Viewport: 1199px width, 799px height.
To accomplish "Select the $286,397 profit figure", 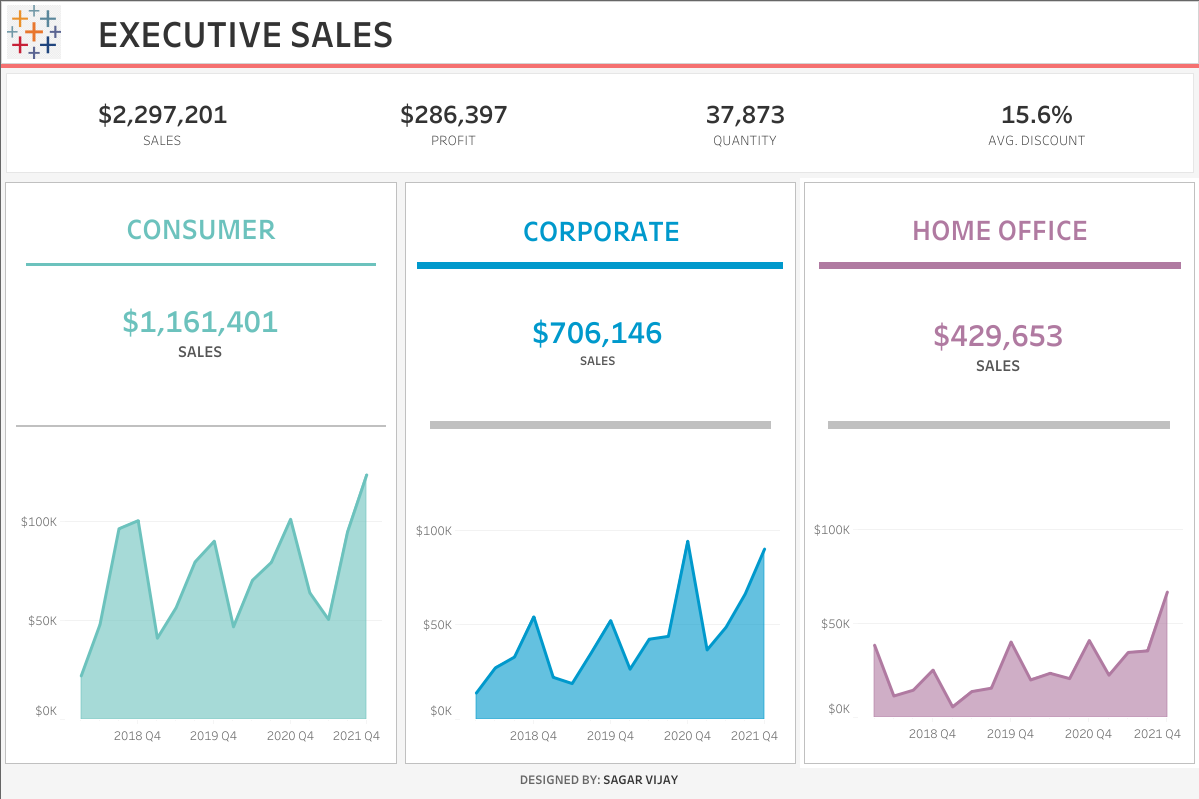I will [x=453, y=115].
